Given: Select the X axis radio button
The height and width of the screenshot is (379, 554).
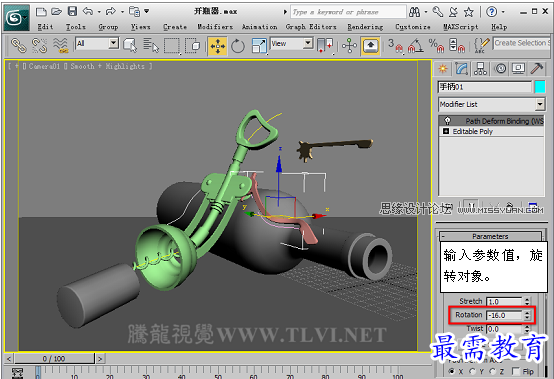Looking at the screenshot, I should pos(452,371).
